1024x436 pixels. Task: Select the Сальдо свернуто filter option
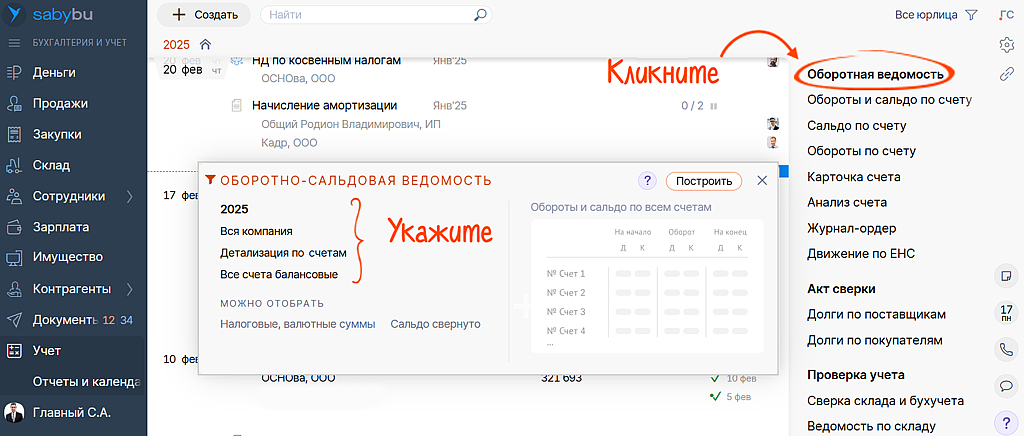coord(435,324)
